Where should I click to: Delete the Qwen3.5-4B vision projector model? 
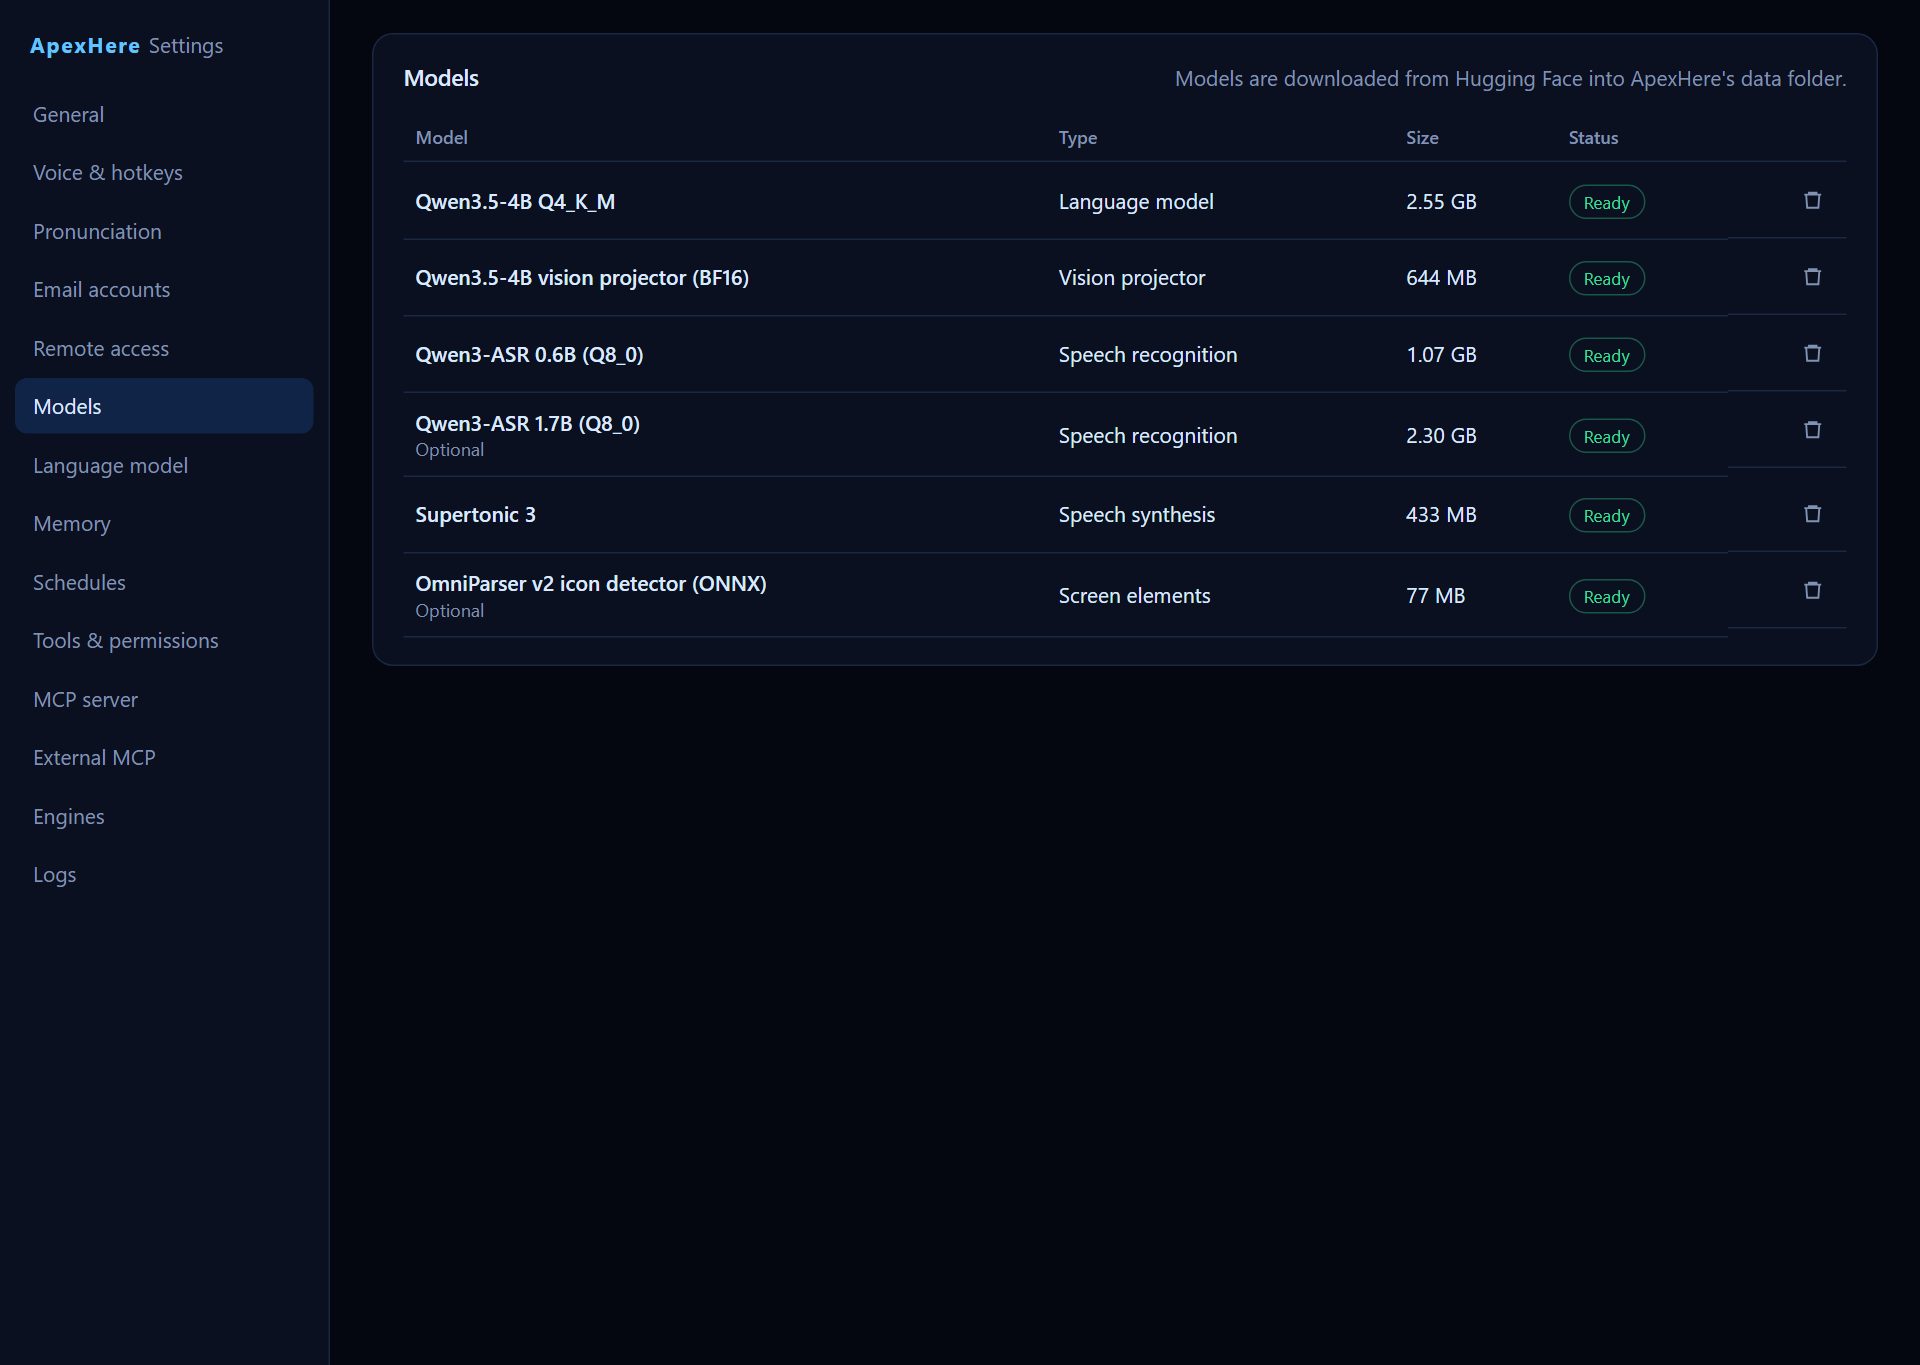(x=1812, y=277)
